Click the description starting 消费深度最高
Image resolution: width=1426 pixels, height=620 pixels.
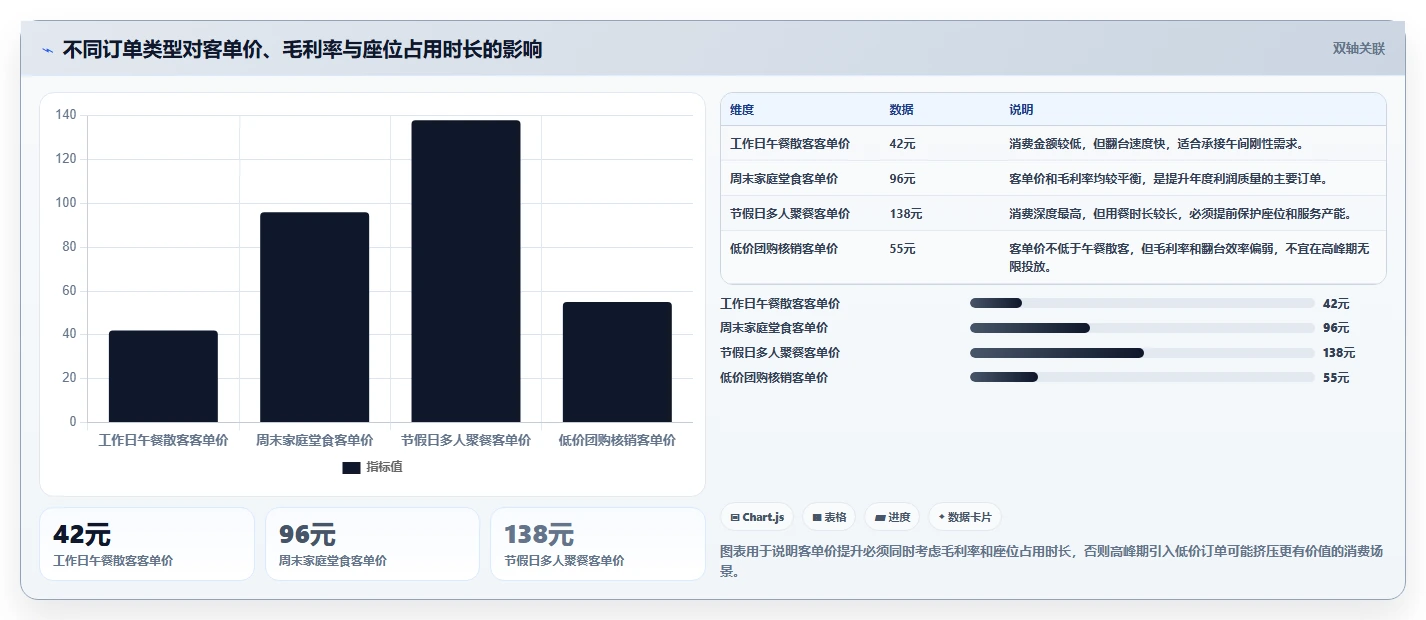click(x=1181, y=214)
